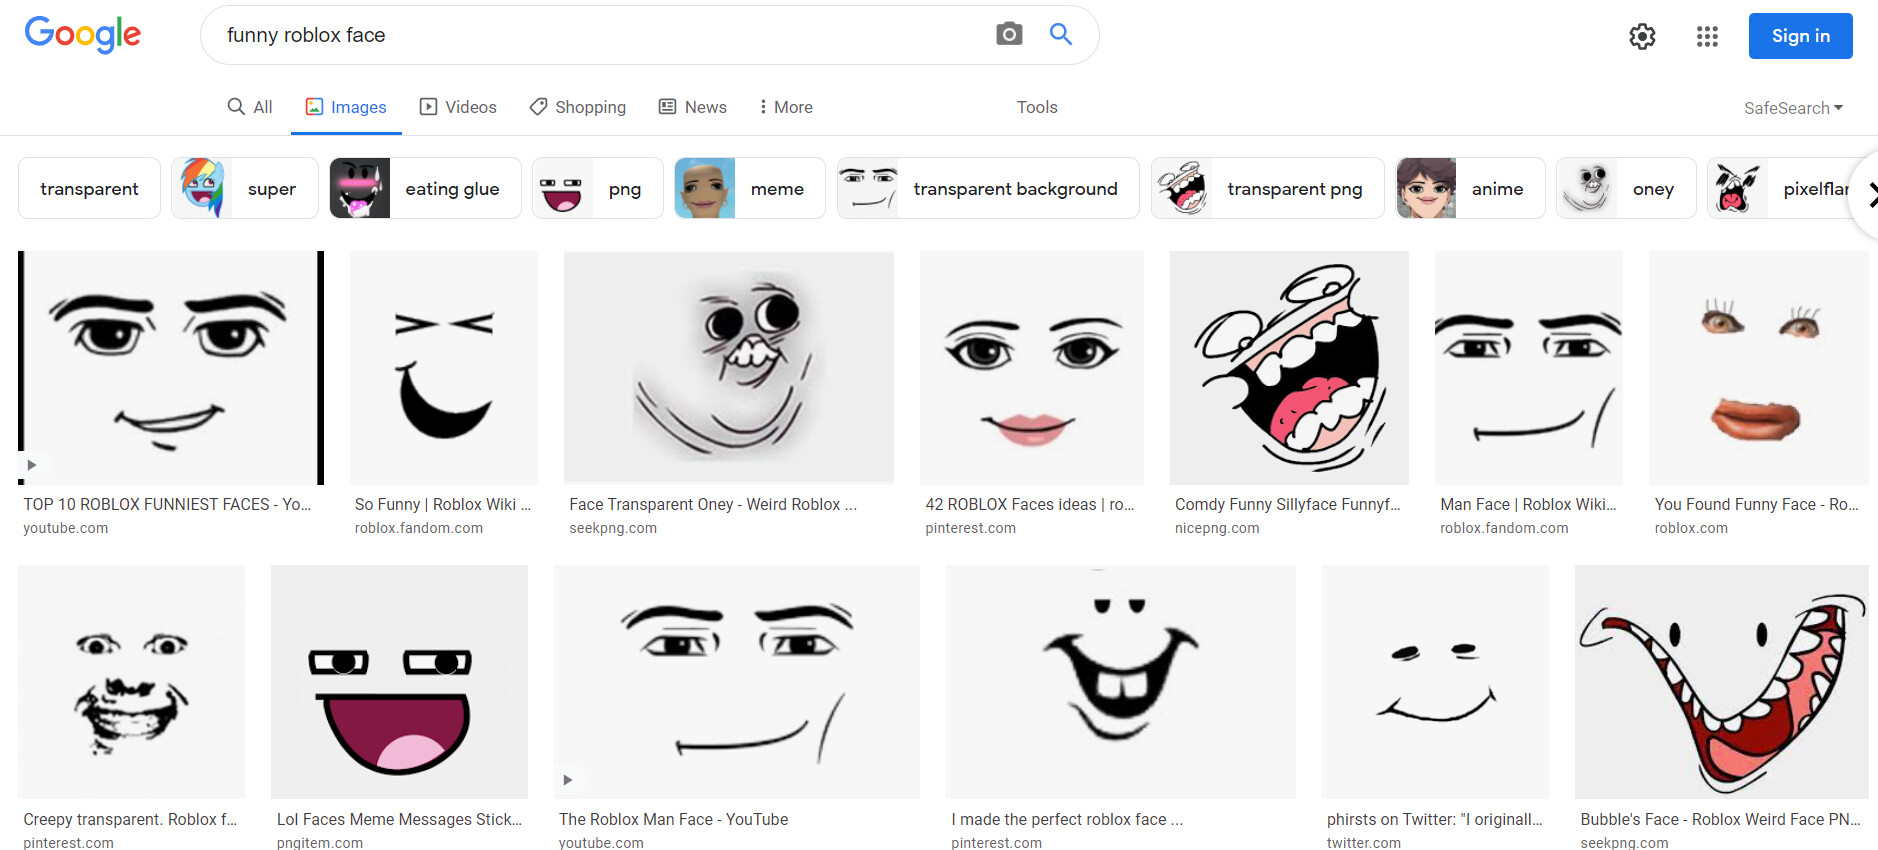Viewport: 1878px width, 850px height.
Task: Click the Sign in button
Action: pyautogui.click(x=1800, y=36)
